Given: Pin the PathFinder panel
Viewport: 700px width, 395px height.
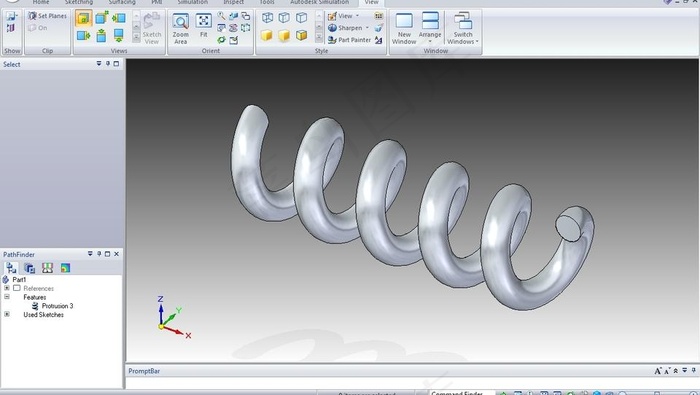Looking at the screenshot, I should (99, 254).
